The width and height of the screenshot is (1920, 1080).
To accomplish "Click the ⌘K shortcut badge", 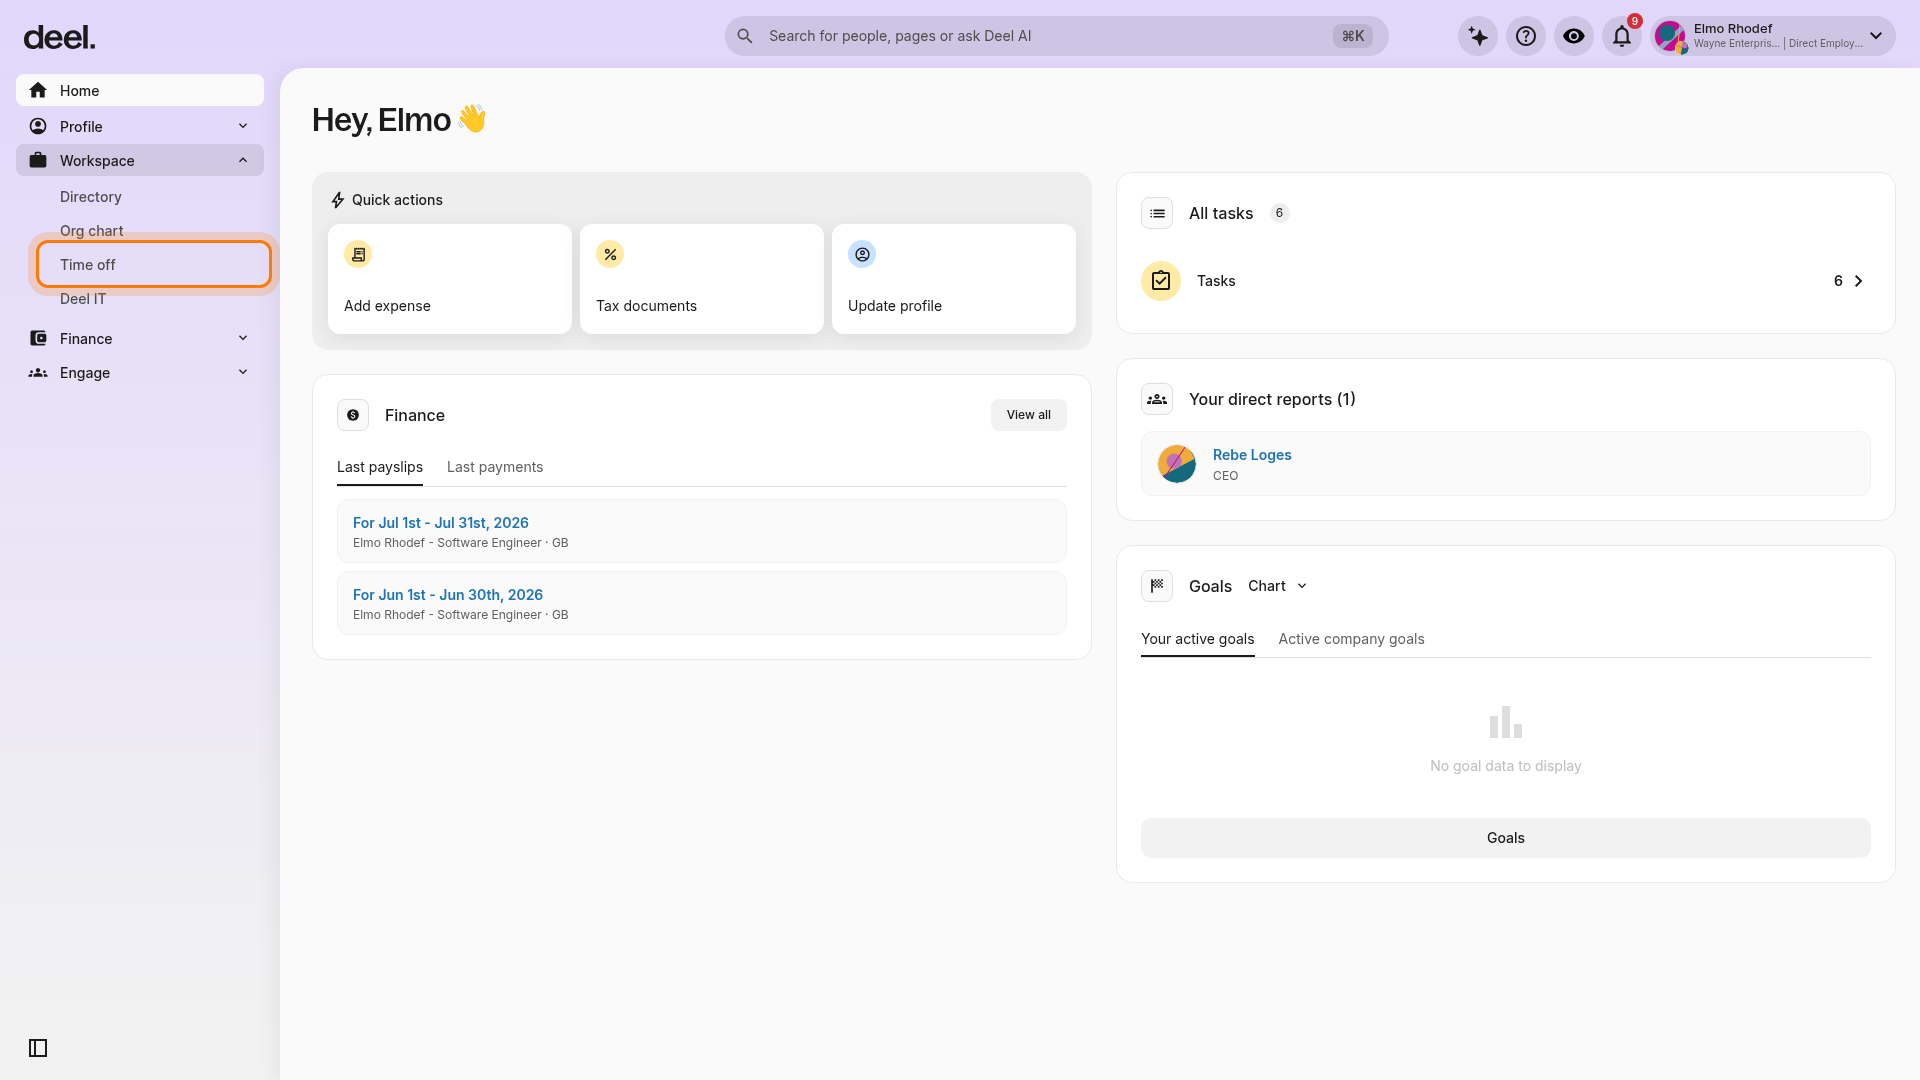I will [x=1353, y=36].
